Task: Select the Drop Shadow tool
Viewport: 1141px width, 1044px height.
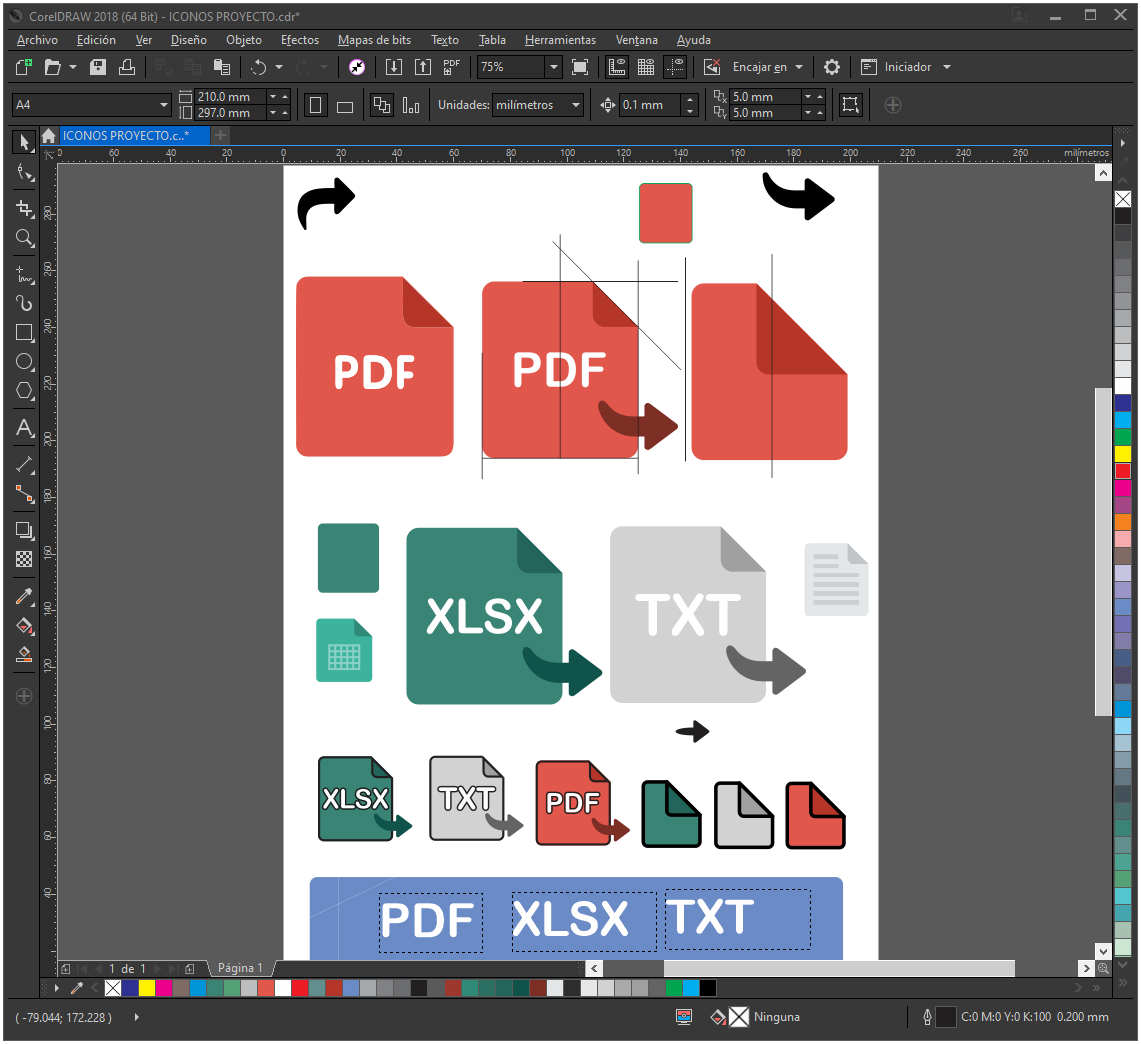Action: point(24,530)
